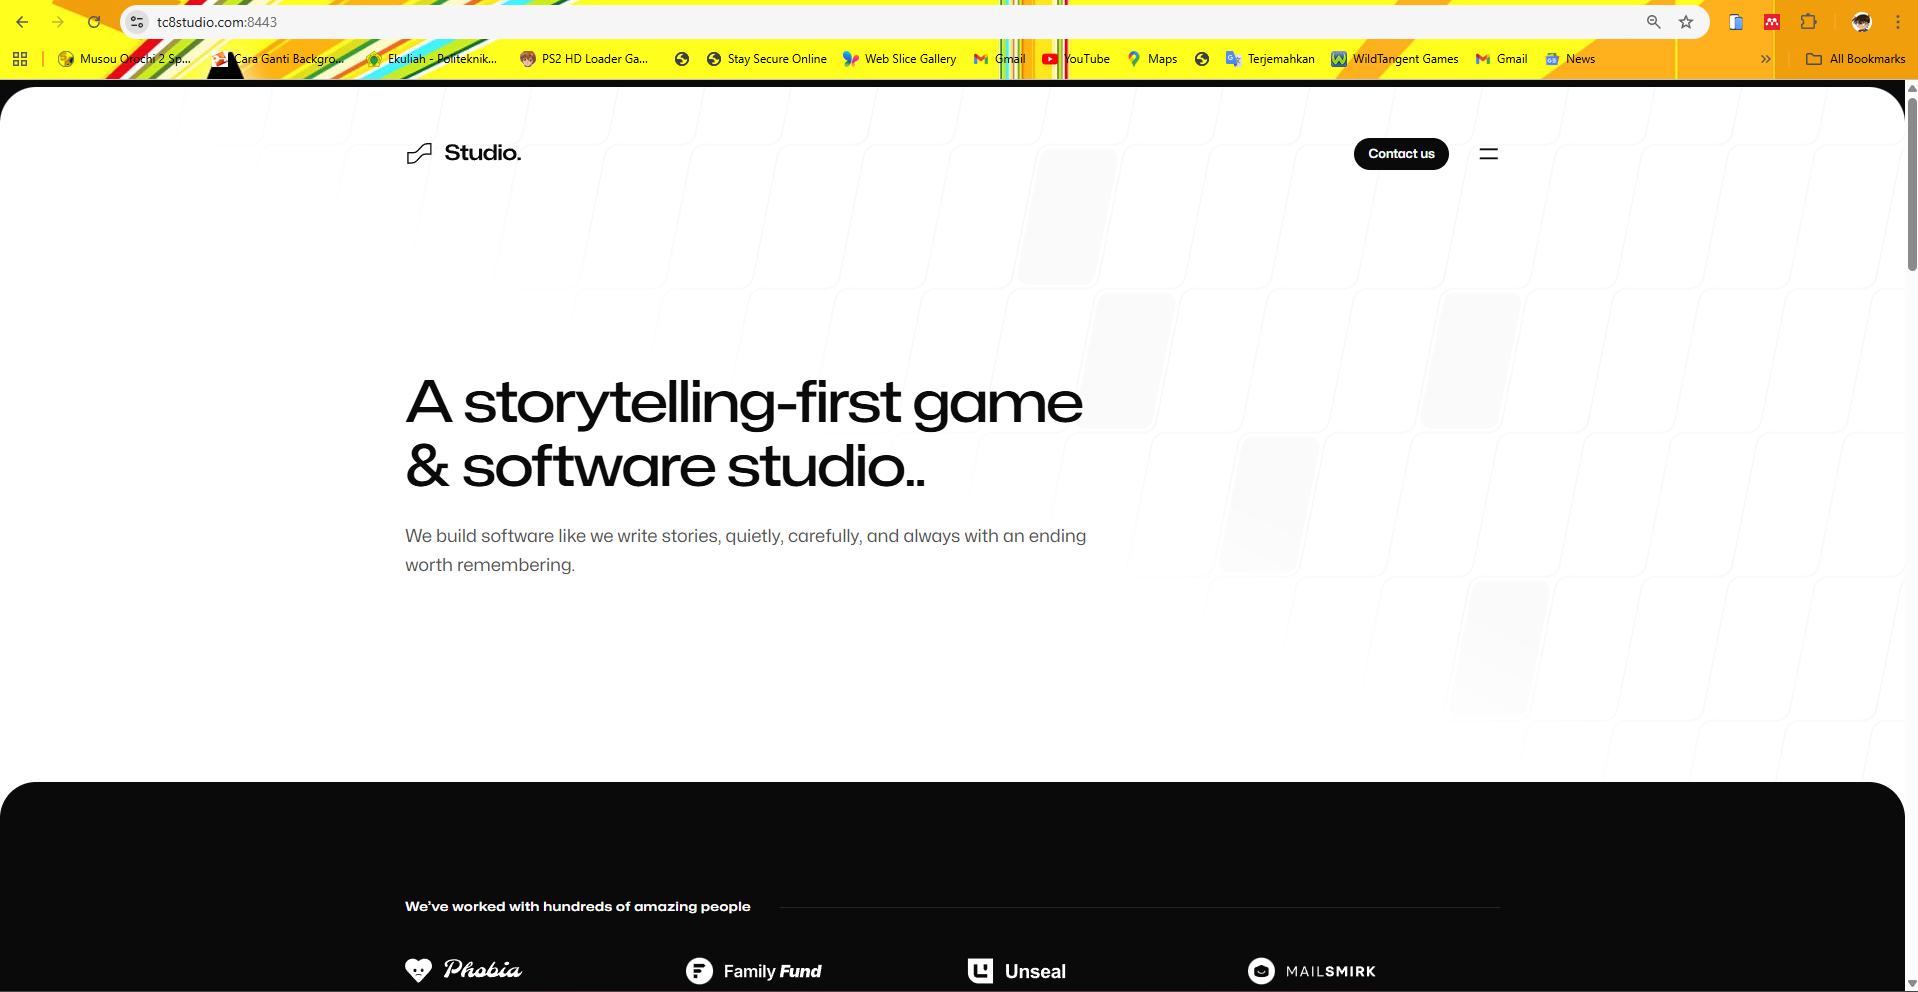1918x992 pixels.
Task: Open the All Bookmarks folder
Action: coord(1855,59)
